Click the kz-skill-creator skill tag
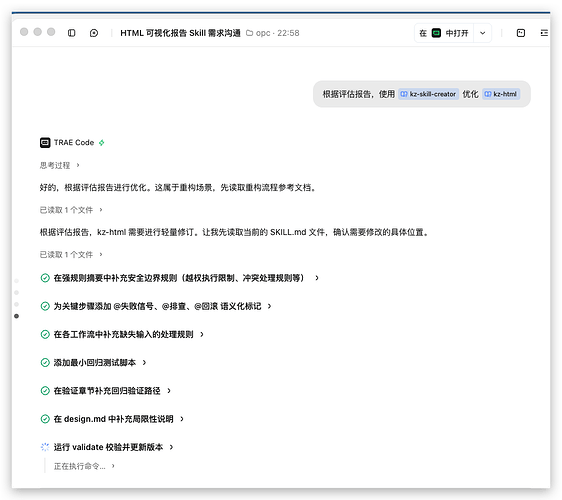The image size is (562, 500). [x=428, y=94]
